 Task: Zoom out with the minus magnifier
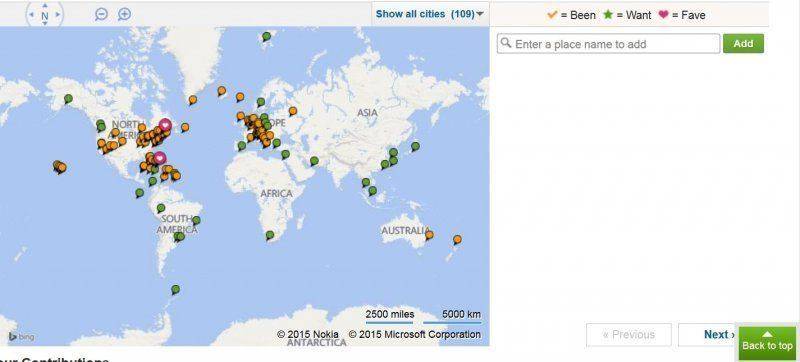point(101,14)
